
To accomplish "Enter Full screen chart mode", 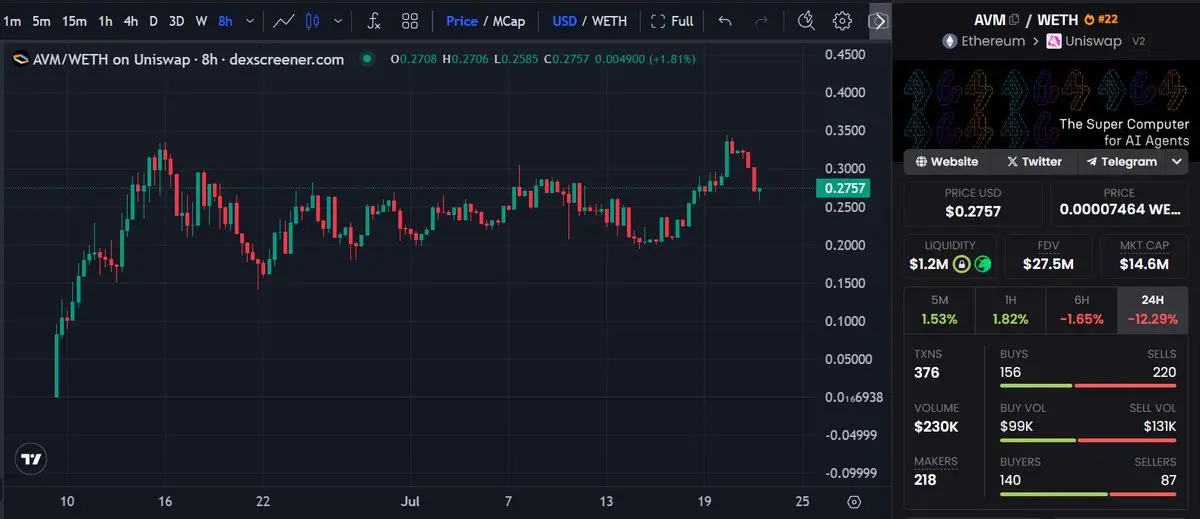I will coord(672,21).
